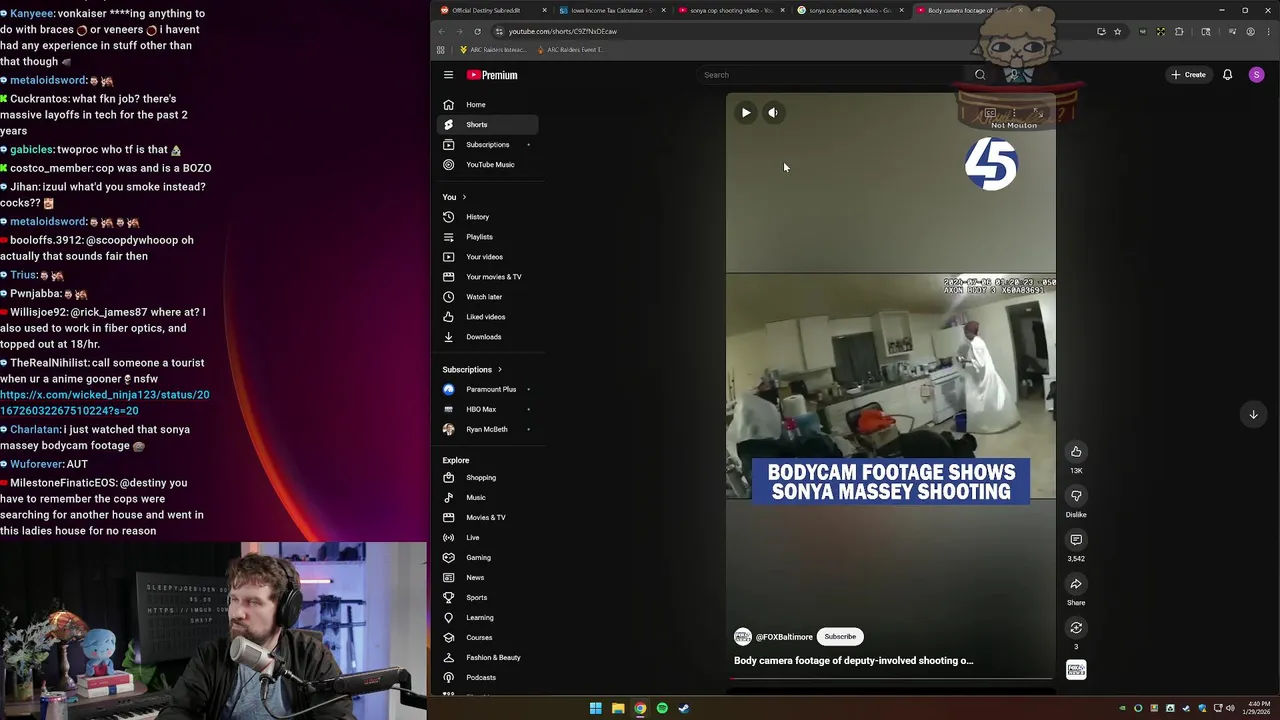Play the Shorts video
Image resolution: width=1280 pixels, height=720 pixels.
pyautogui.click(x=745, y=113)
